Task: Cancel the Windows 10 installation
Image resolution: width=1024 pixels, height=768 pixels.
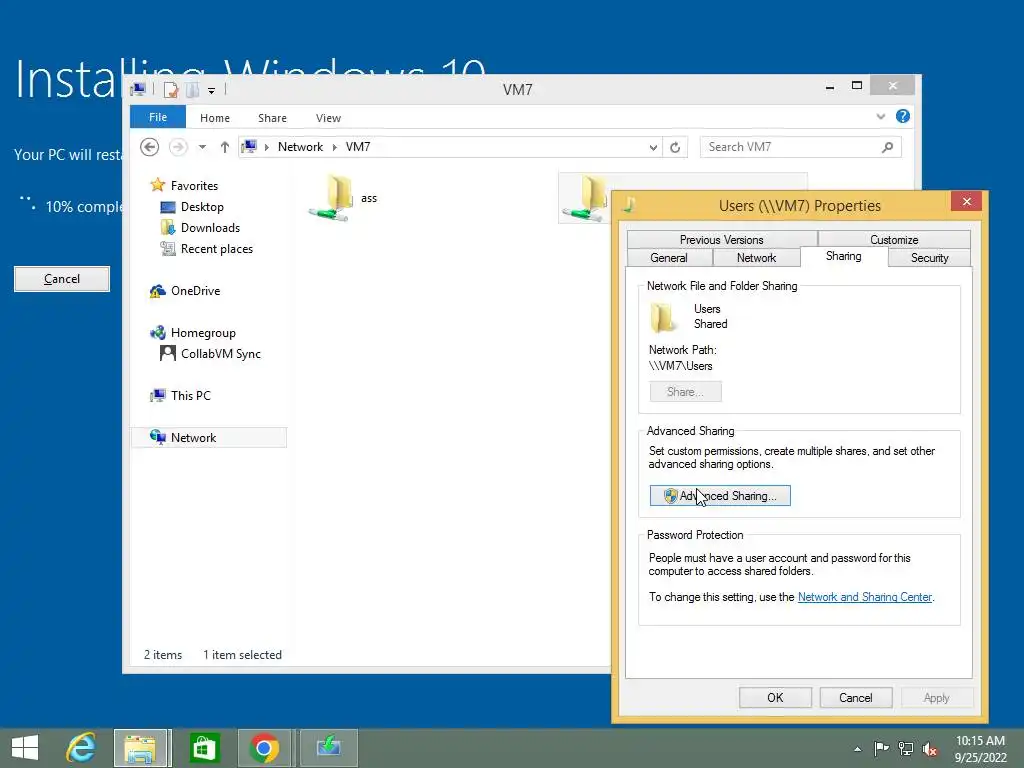Action: [x=62, y=279]
